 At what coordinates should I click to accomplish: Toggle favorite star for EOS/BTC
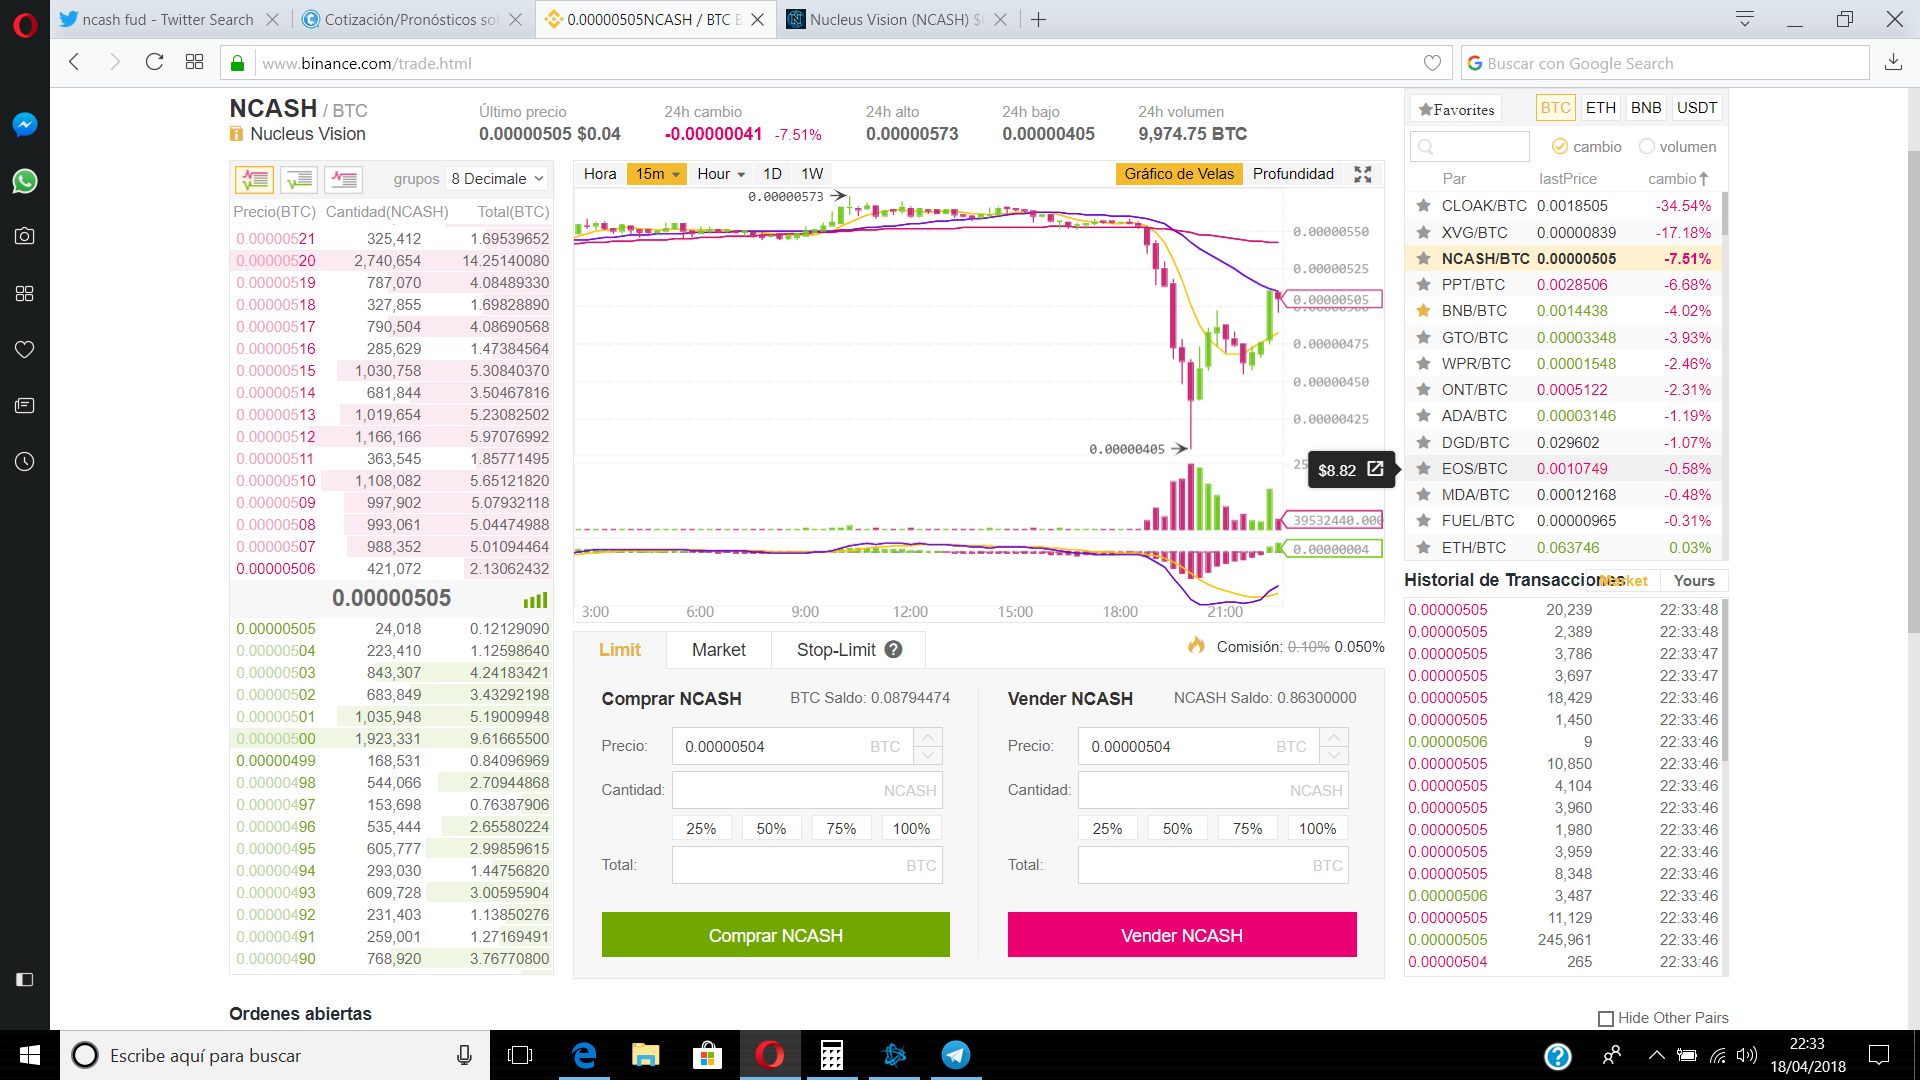coord(1422,468)
